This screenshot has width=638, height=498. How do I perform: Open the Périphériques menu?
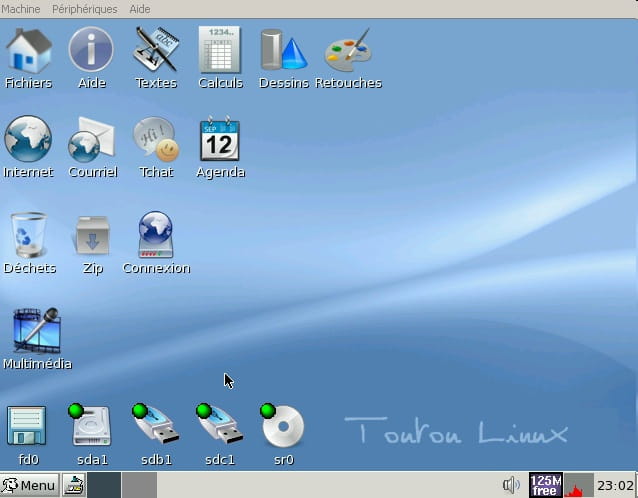coord(85,9)
